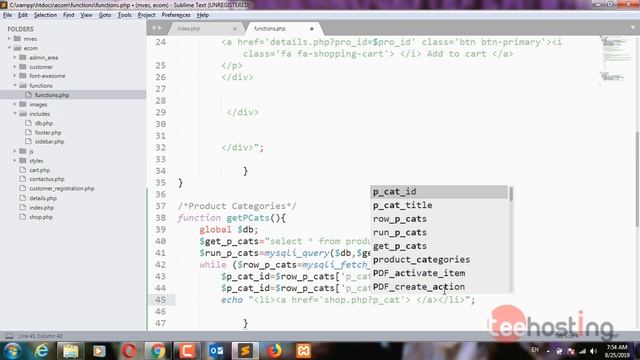The width and height of the screenshot is (640, 360).
Task: Toggle sidebar via status bar icon
Action: click(9, 336)
